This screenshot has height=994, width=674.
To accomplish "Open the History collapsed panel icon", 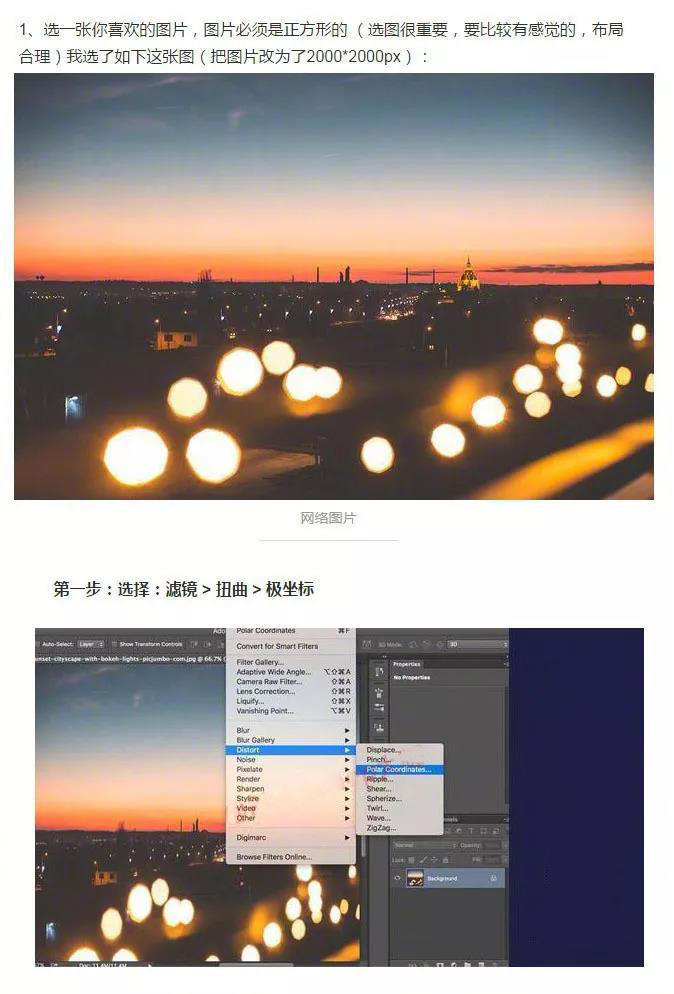I will pyautogui.click(x=379, y=672).
